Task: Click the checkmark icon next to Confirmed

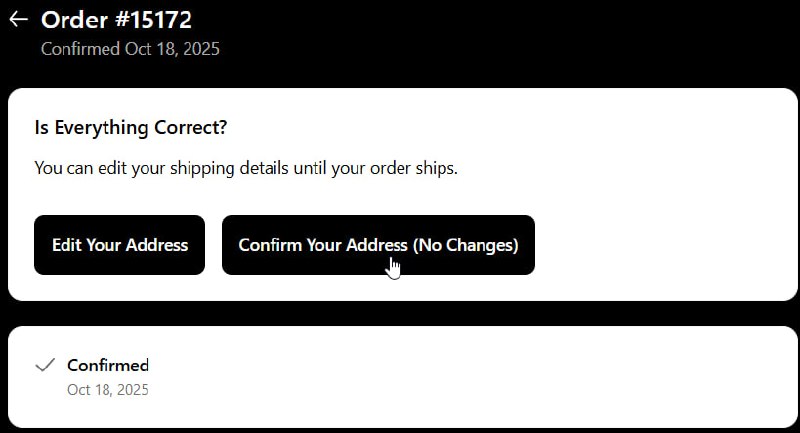Action: (44, 366)
